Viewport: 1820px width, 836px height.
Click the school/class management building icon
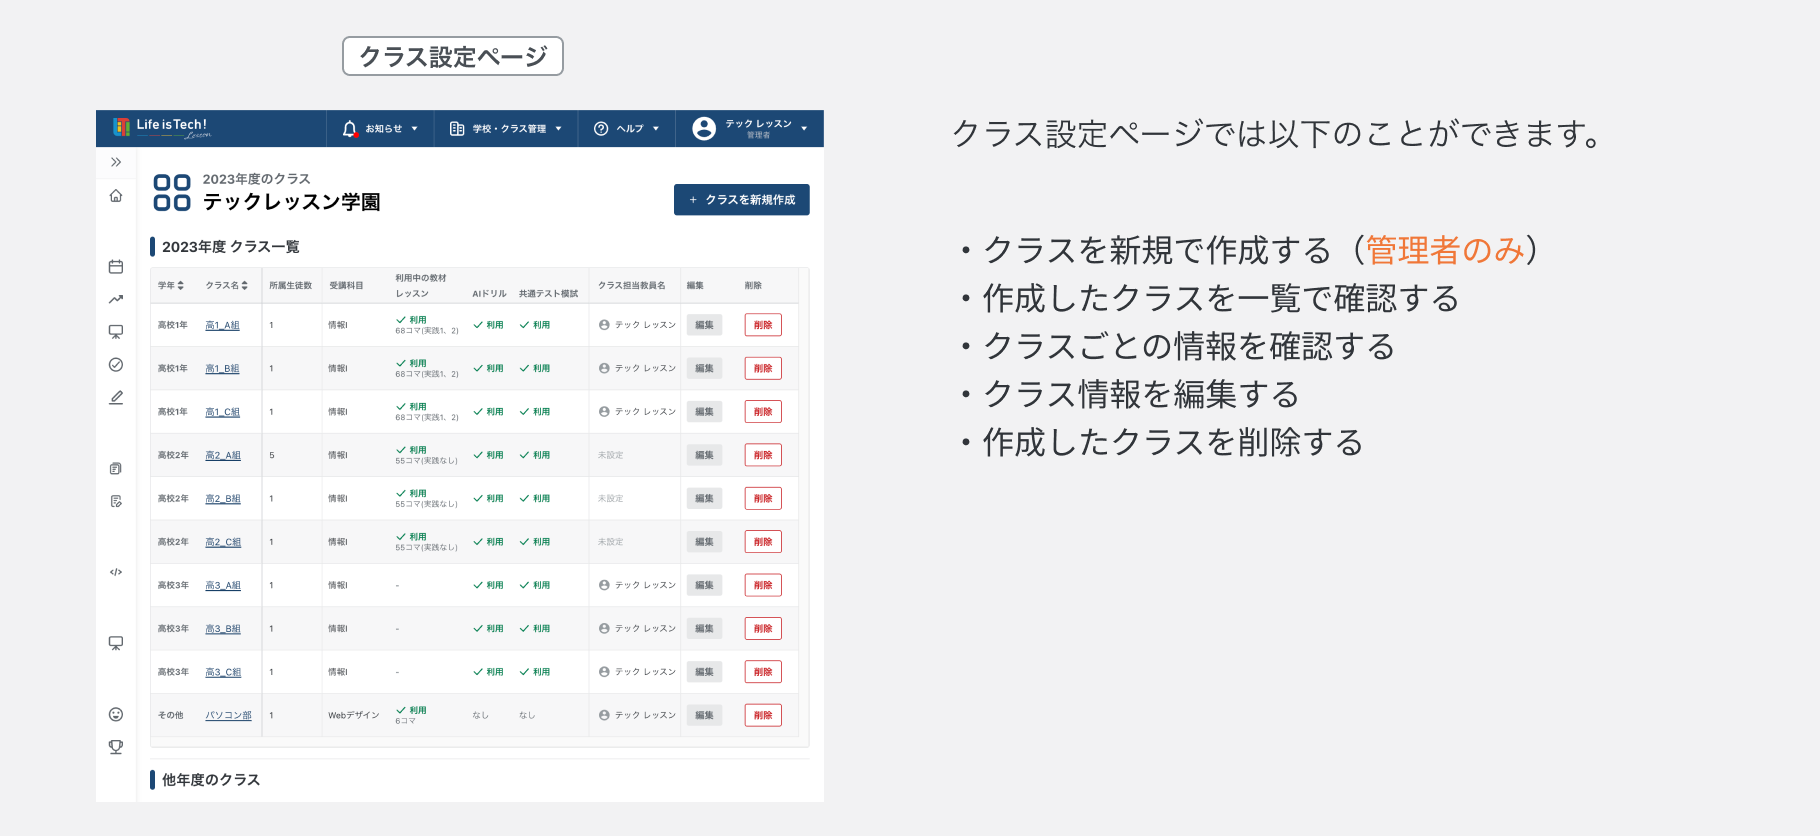[x=457, y=129]
